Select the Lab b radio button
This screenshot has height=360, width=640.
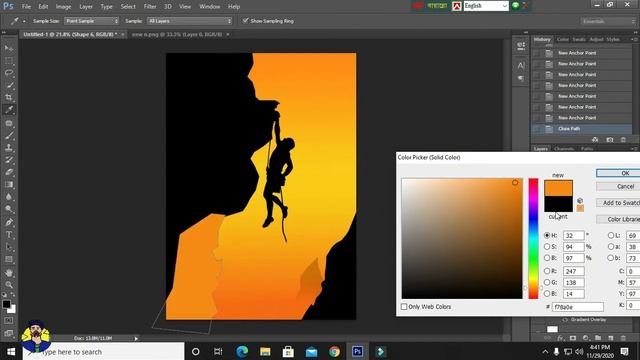click(611, 258)
